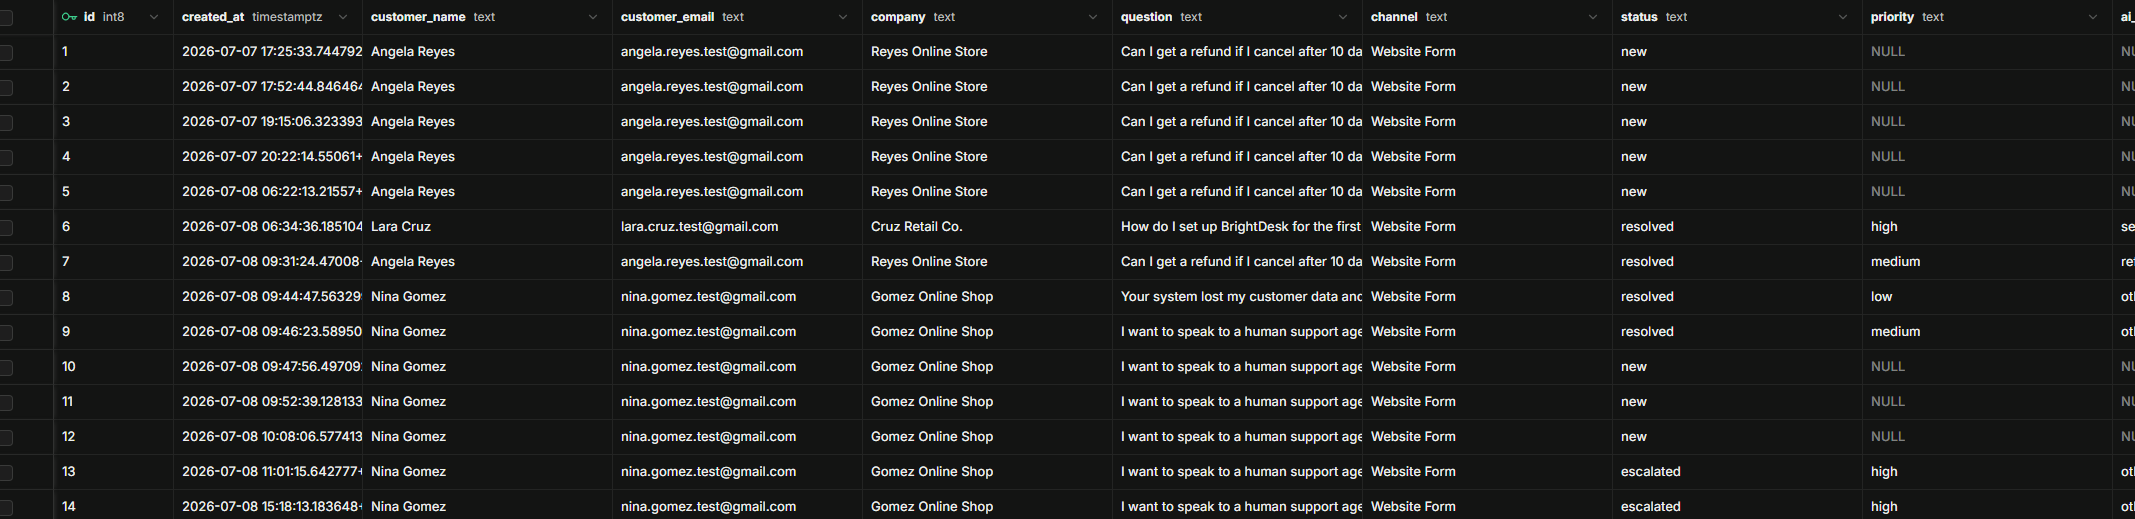Tick the checkbox for row id 6
This screenshot has height=519, width=2135.
6,227
